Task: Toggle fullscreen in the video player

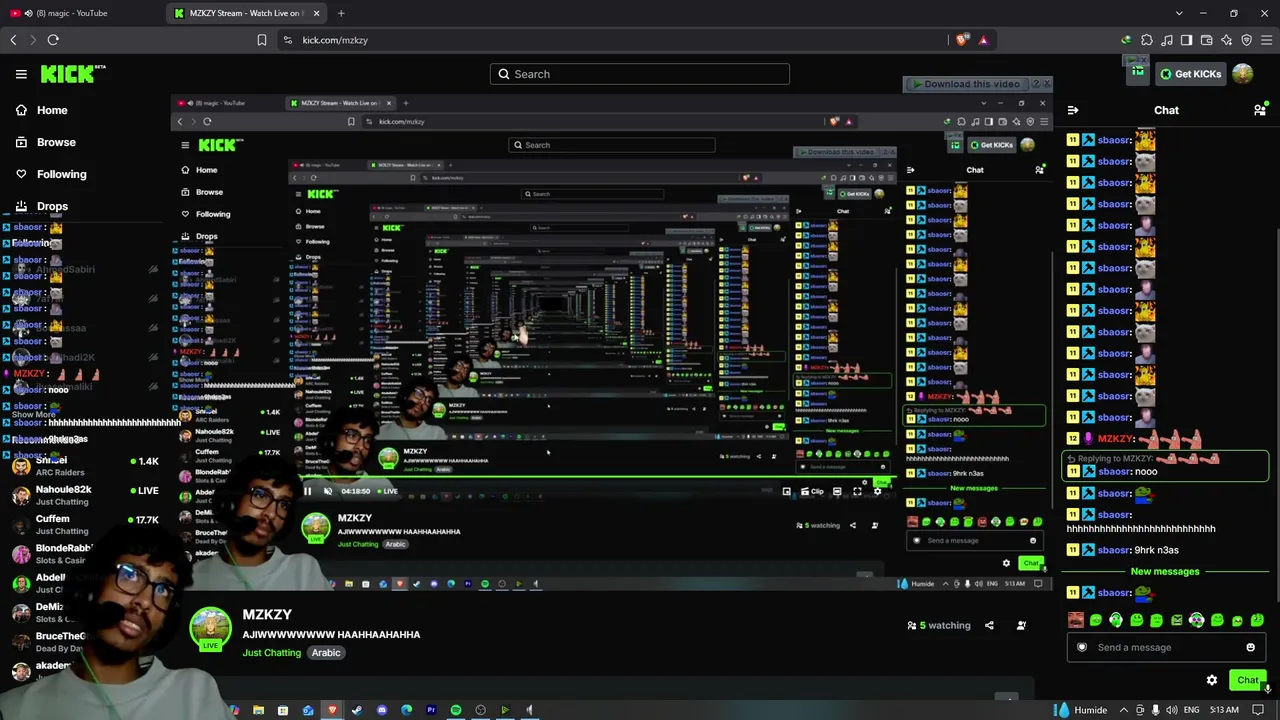Action: pyautogui.click(x=857, y=491)
